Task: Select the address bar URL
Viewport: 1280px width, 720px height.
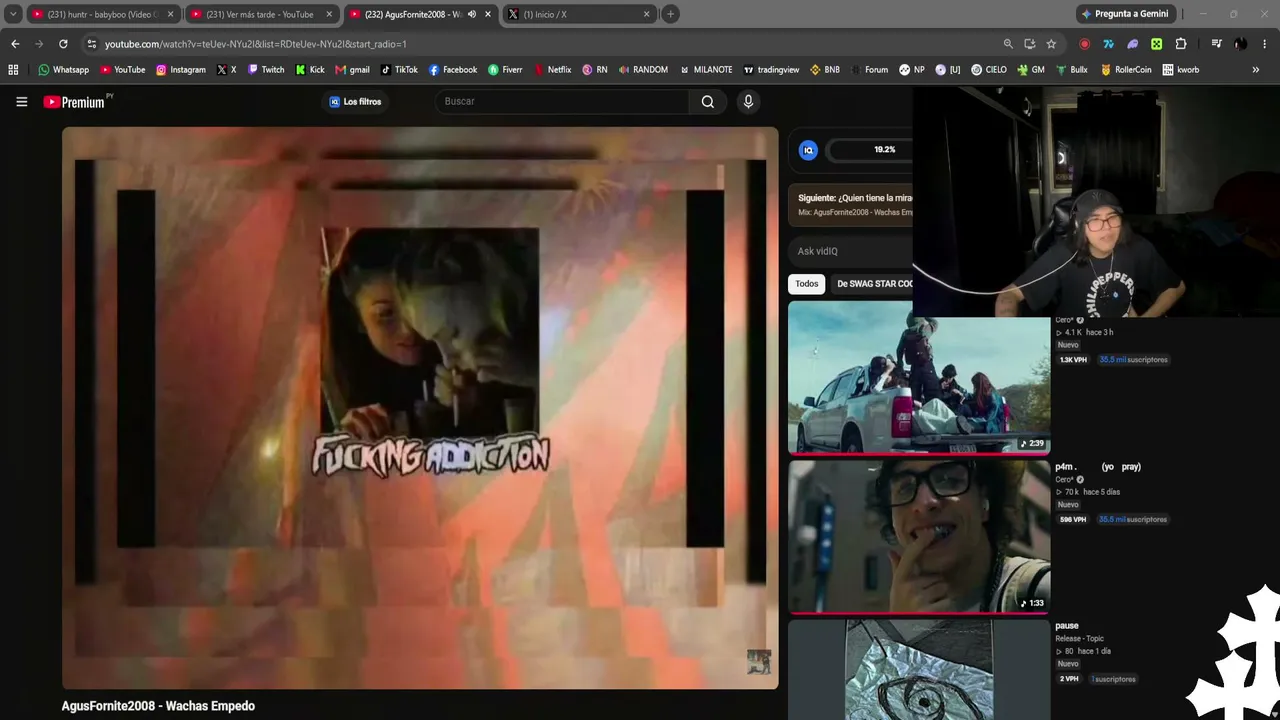Action: coord(256,44)
